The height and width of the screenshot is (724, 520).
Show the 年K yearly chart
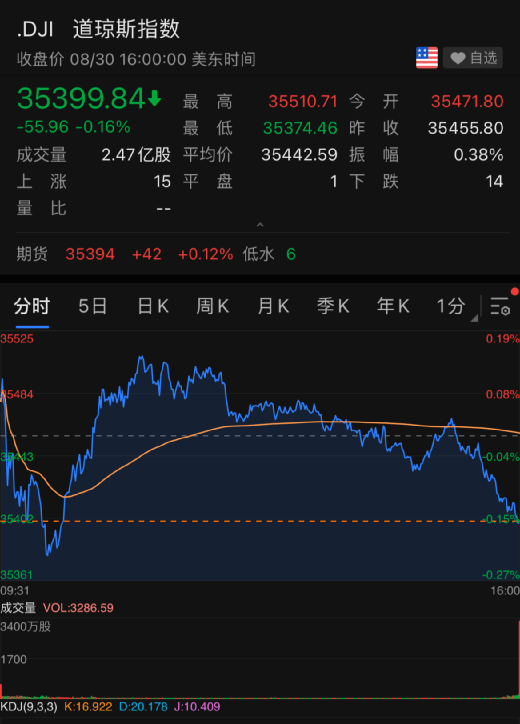point(393,306)
